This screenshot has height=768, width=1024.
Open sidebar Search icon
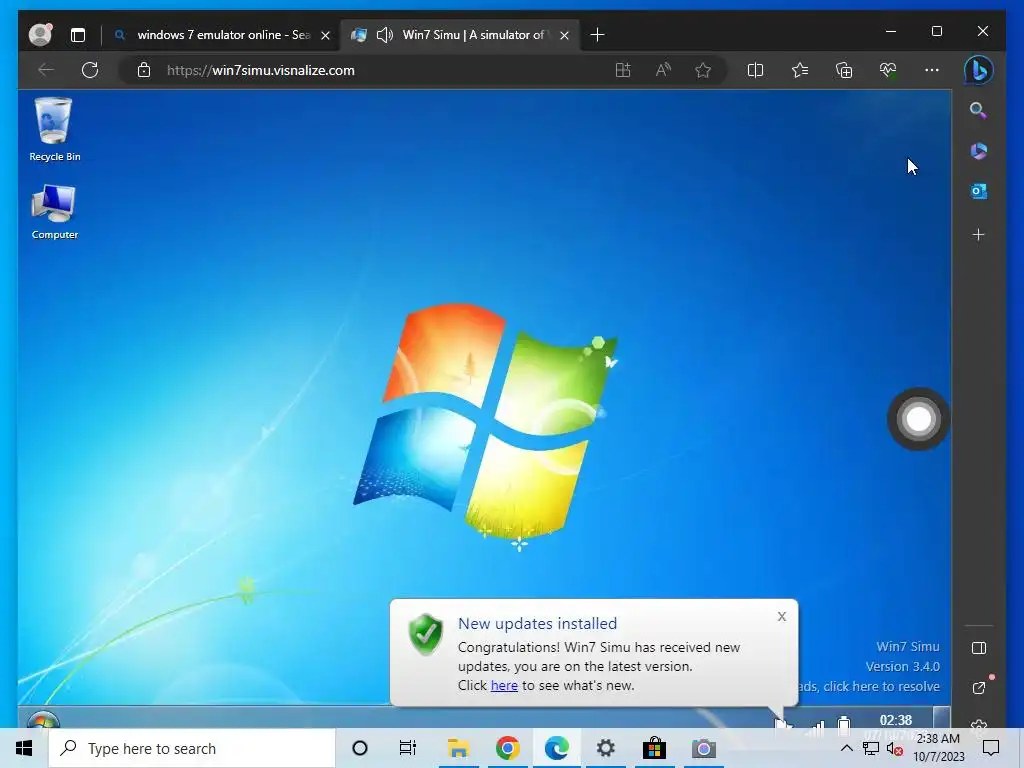pos(978,110)
